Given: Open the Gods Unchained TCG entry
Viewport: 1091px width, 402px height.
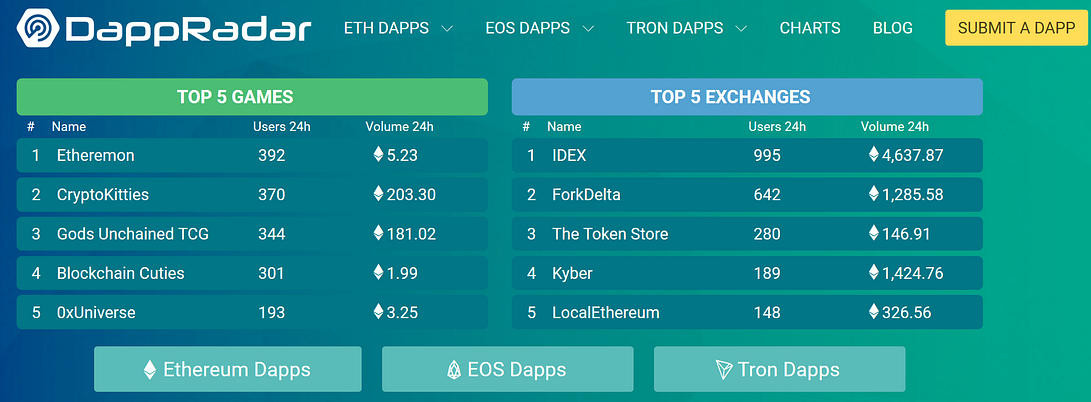Looking at the screenshot, I should click(252, 234).
